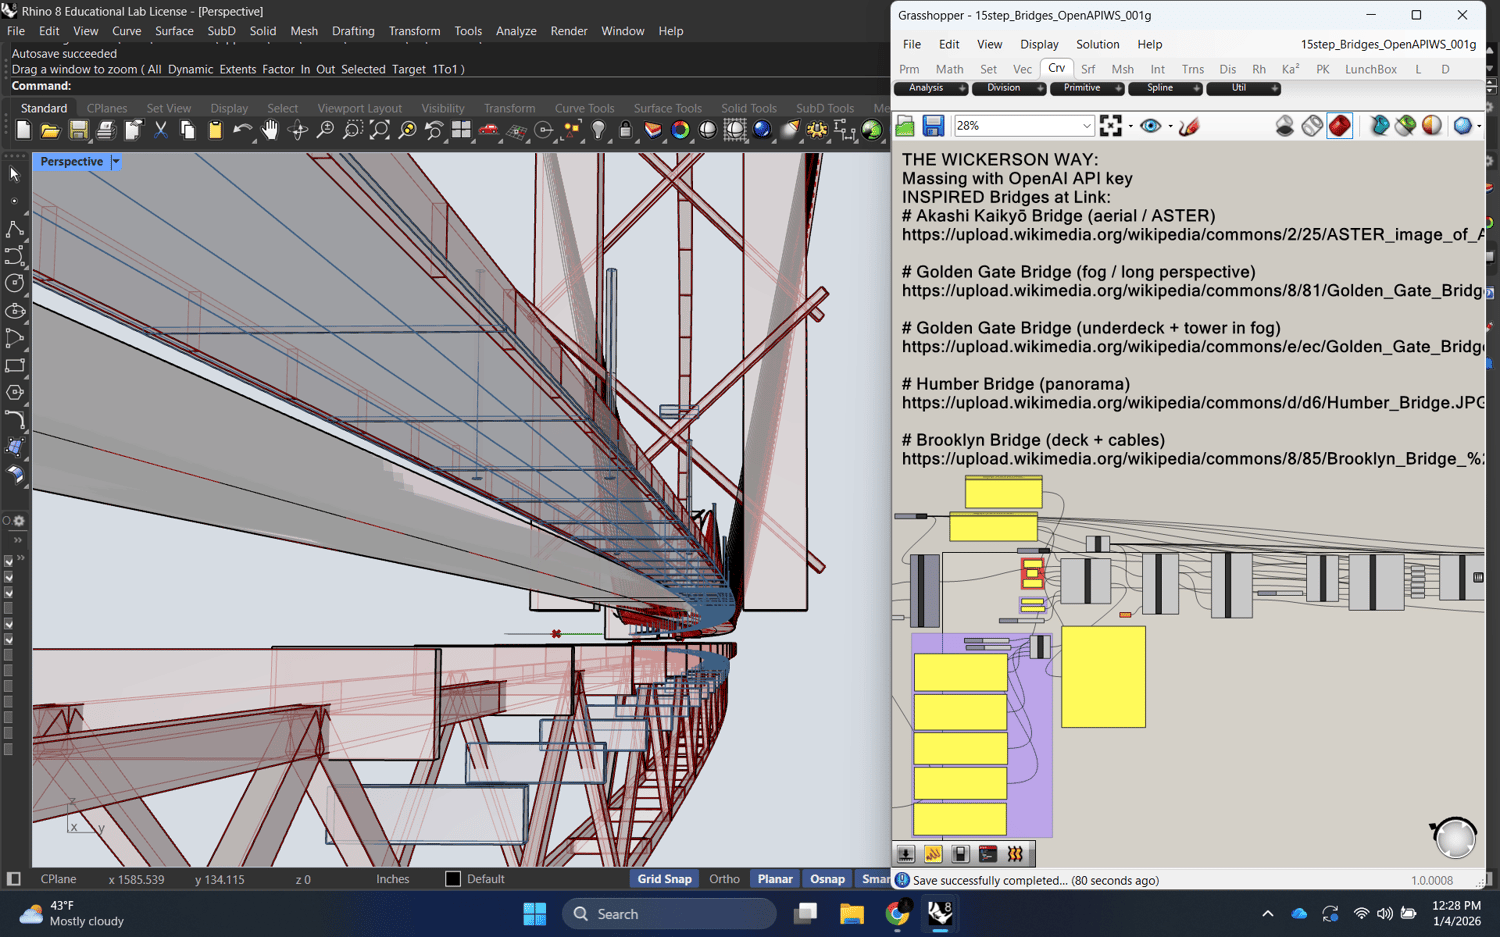Toggle Osnap in the status bar
This screenshot has width=1500, height=937.
[827, 879]
